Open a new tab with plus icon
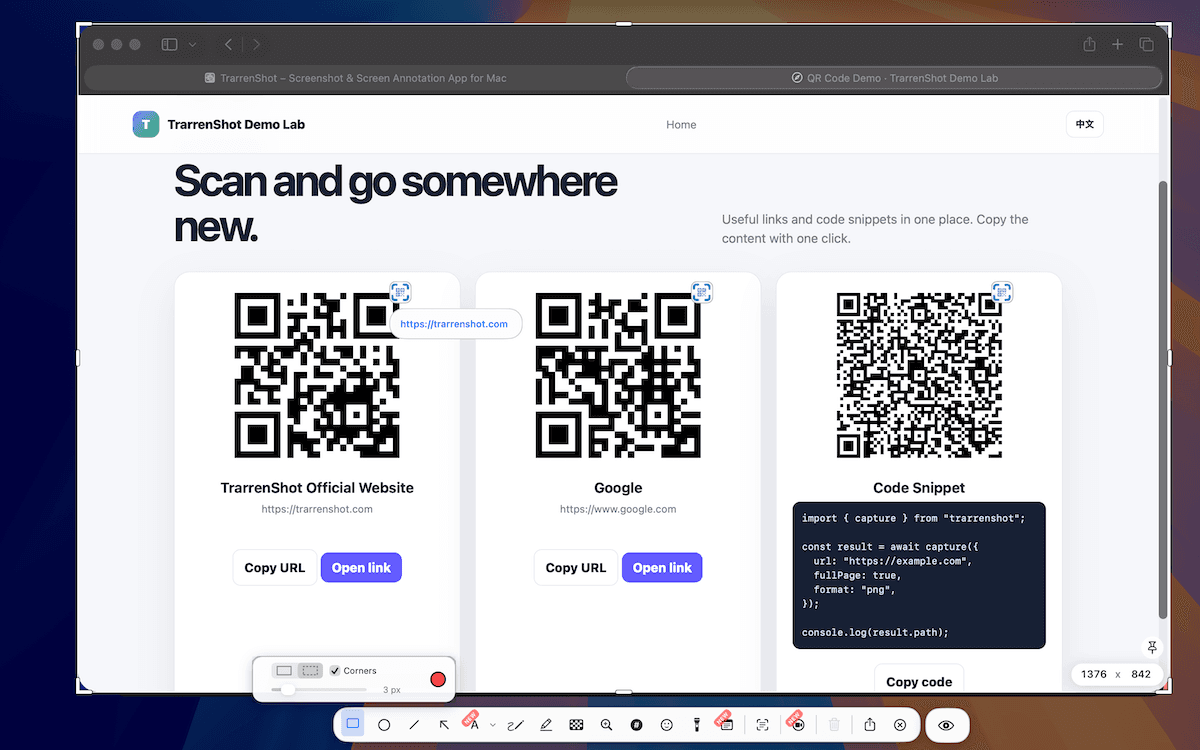1200x750 pixels. (x=1118, y=44)
